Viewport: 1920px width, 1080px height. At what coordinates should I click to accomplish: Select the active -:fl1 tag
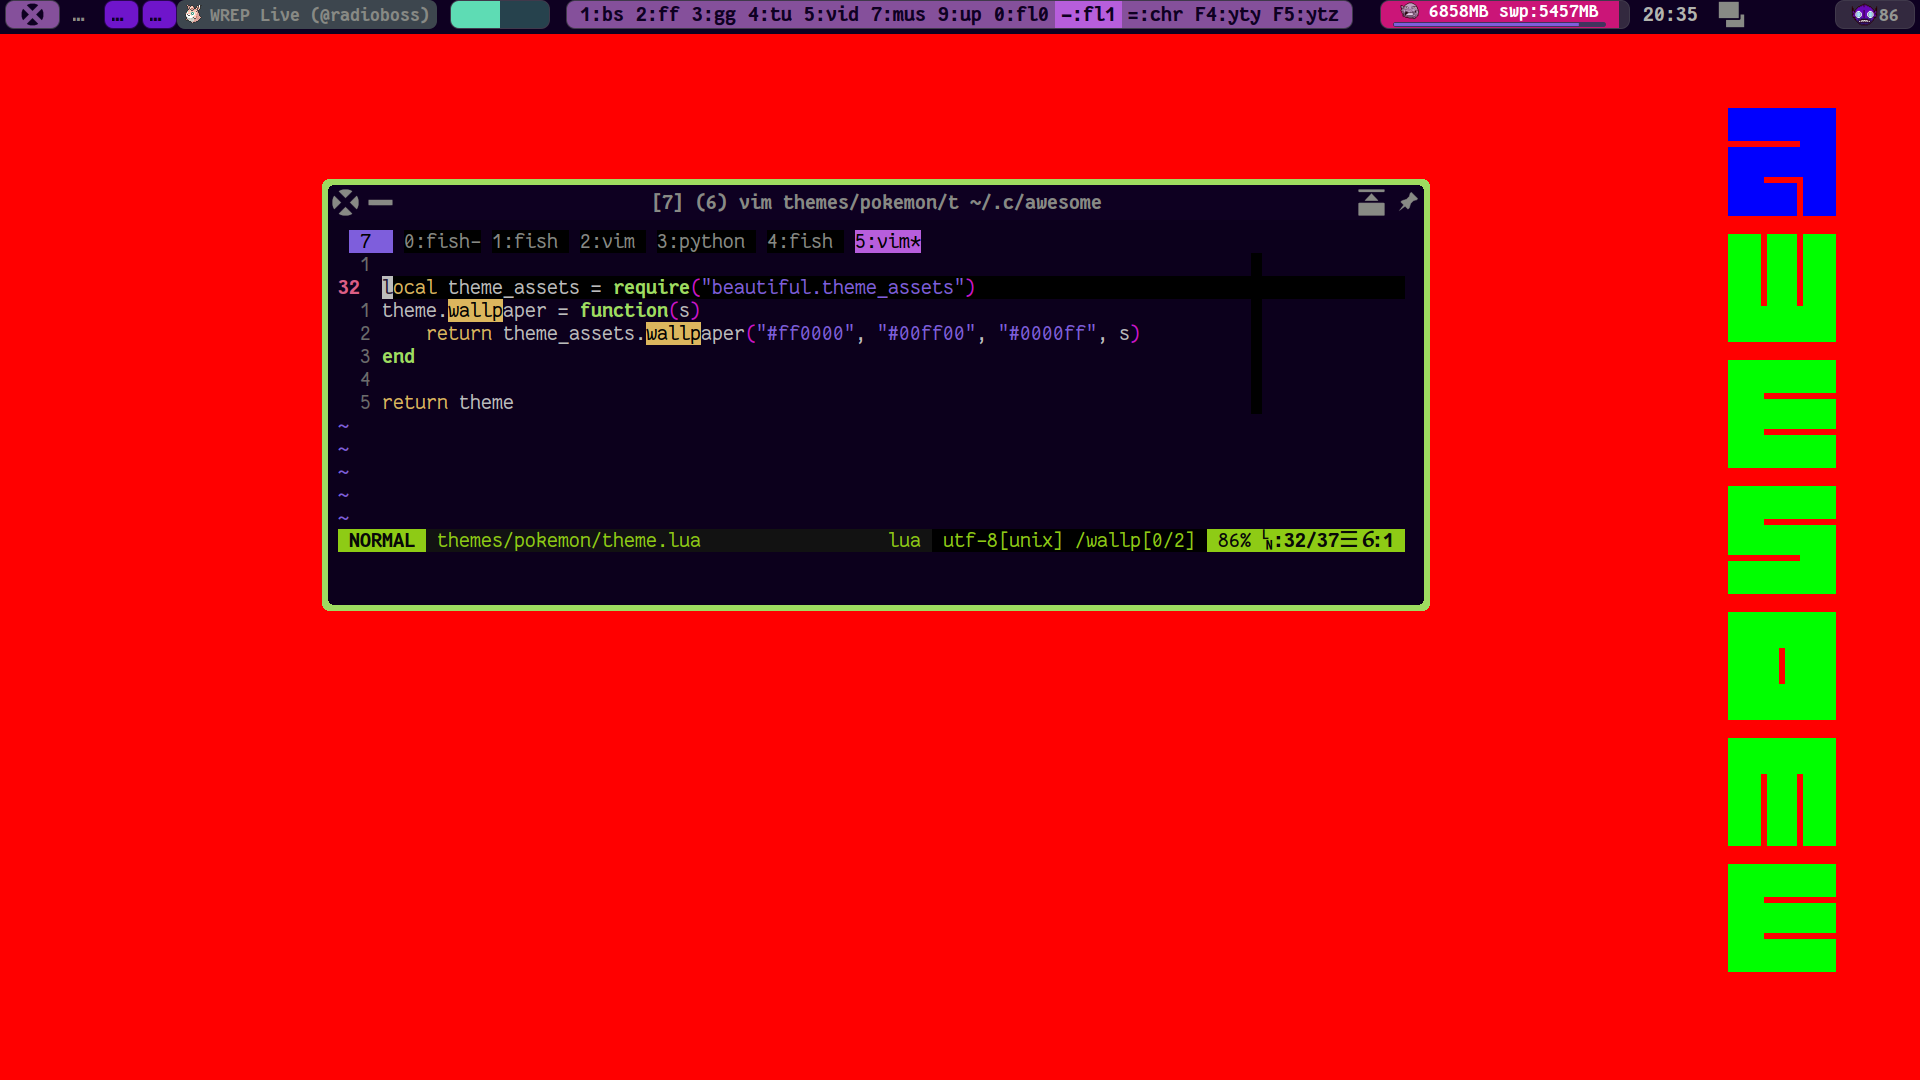click(x=1088, y=15)
